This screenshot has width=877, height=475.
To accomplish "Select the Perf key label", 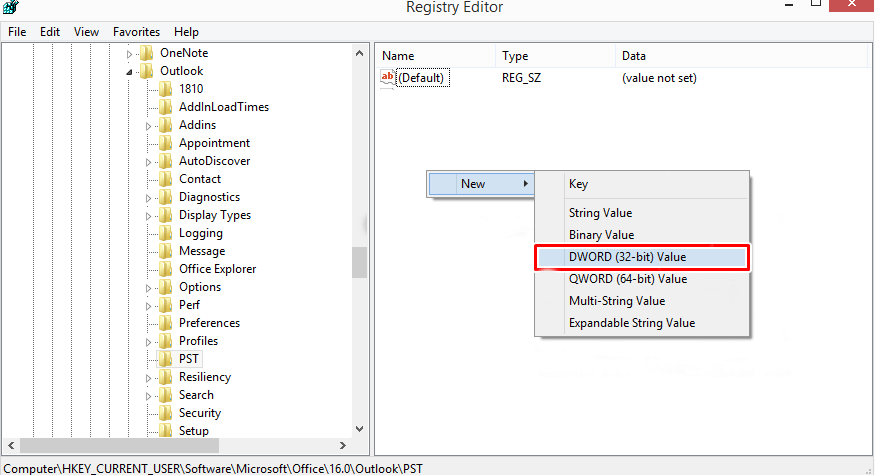I will click(x=189, y=305).
